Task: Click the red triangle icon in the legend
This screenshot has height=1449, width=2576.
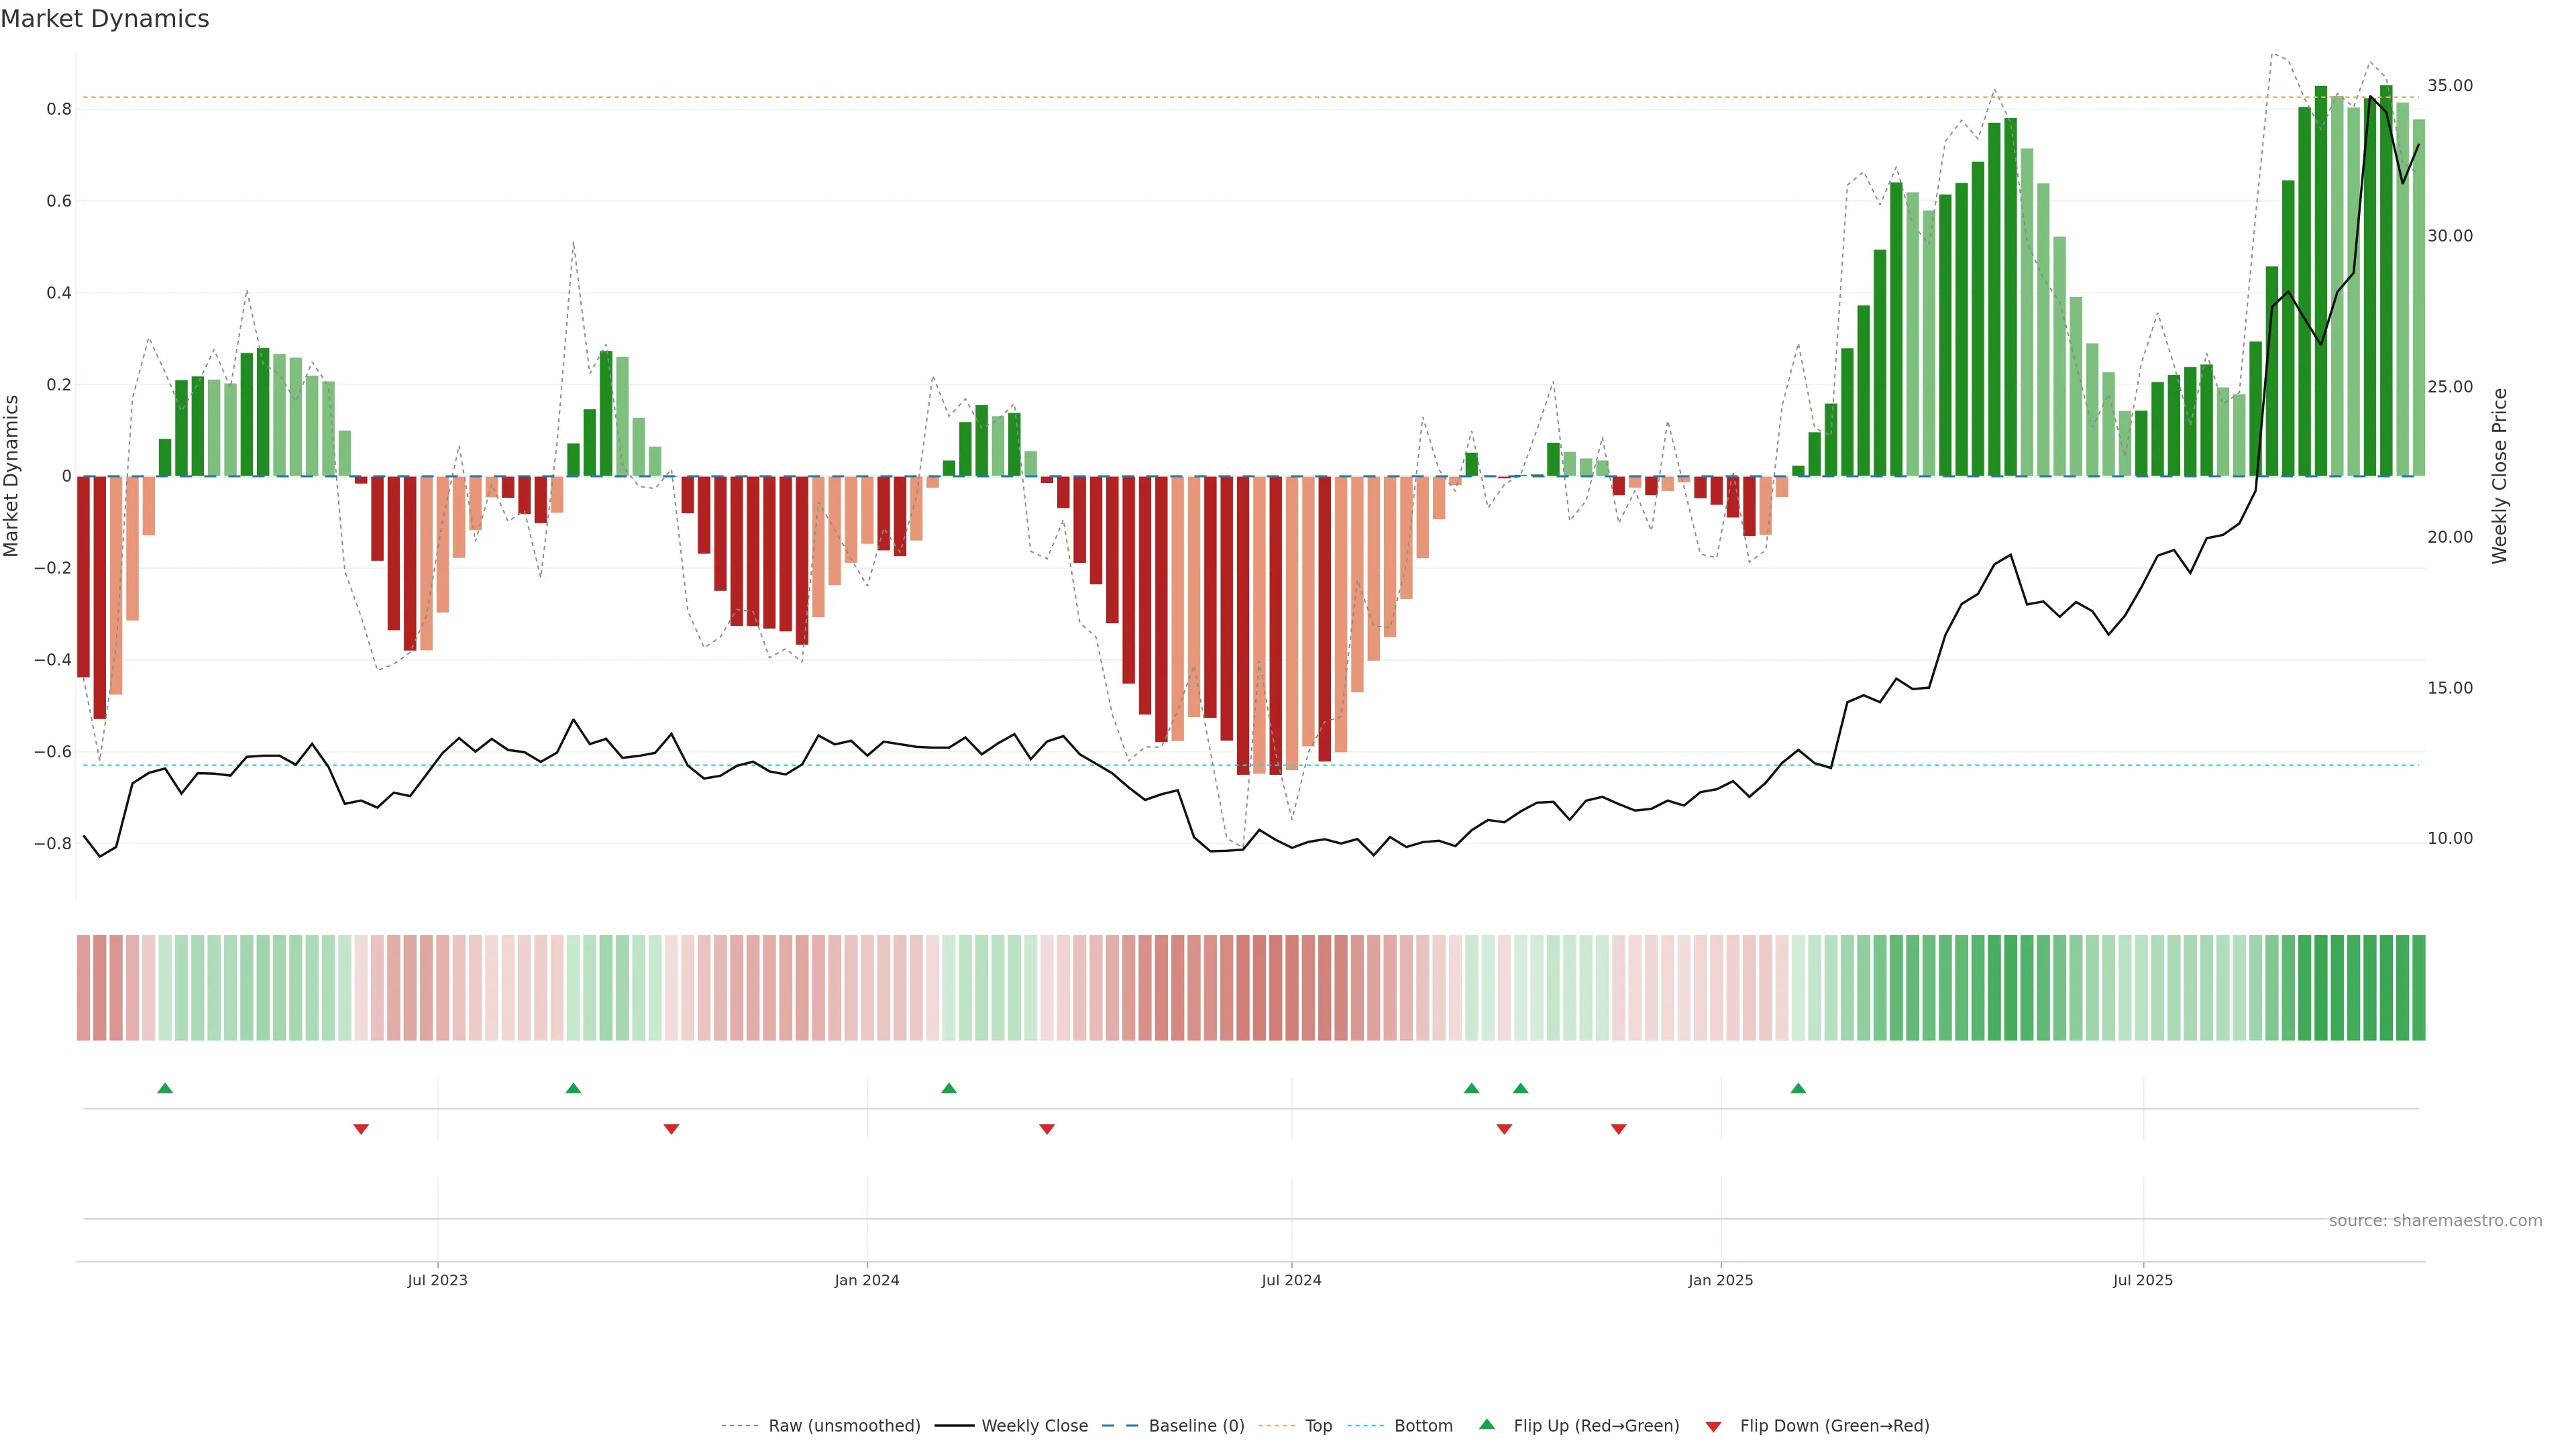Action: [x=1713, y=1427]
